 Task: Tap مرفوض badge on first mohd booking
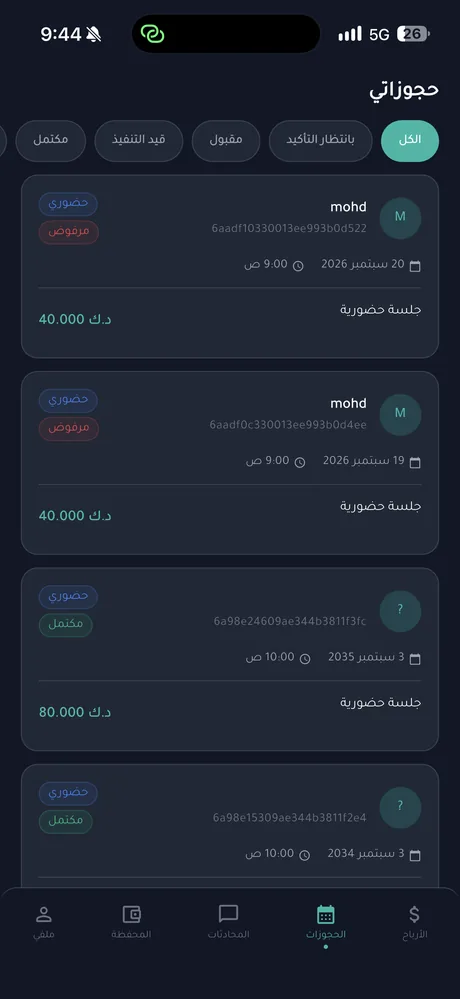(x=69, y=233)
